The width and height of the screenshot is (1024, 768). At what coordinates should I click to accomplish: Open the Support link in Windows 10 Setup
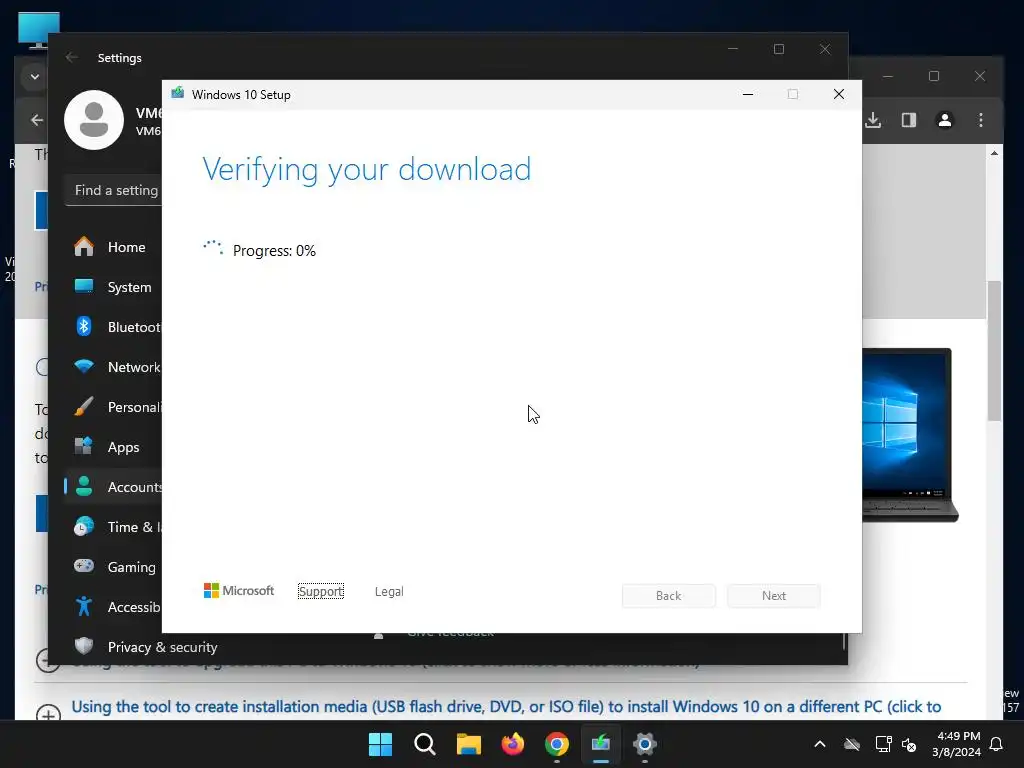point(321,591)
